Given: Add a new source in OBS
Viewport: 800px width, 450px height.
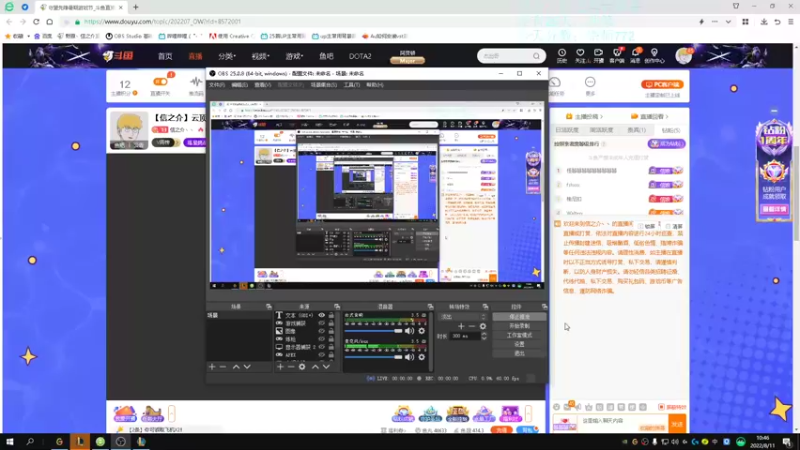Looking at the screenshot, I should click(x=280, y=367).
